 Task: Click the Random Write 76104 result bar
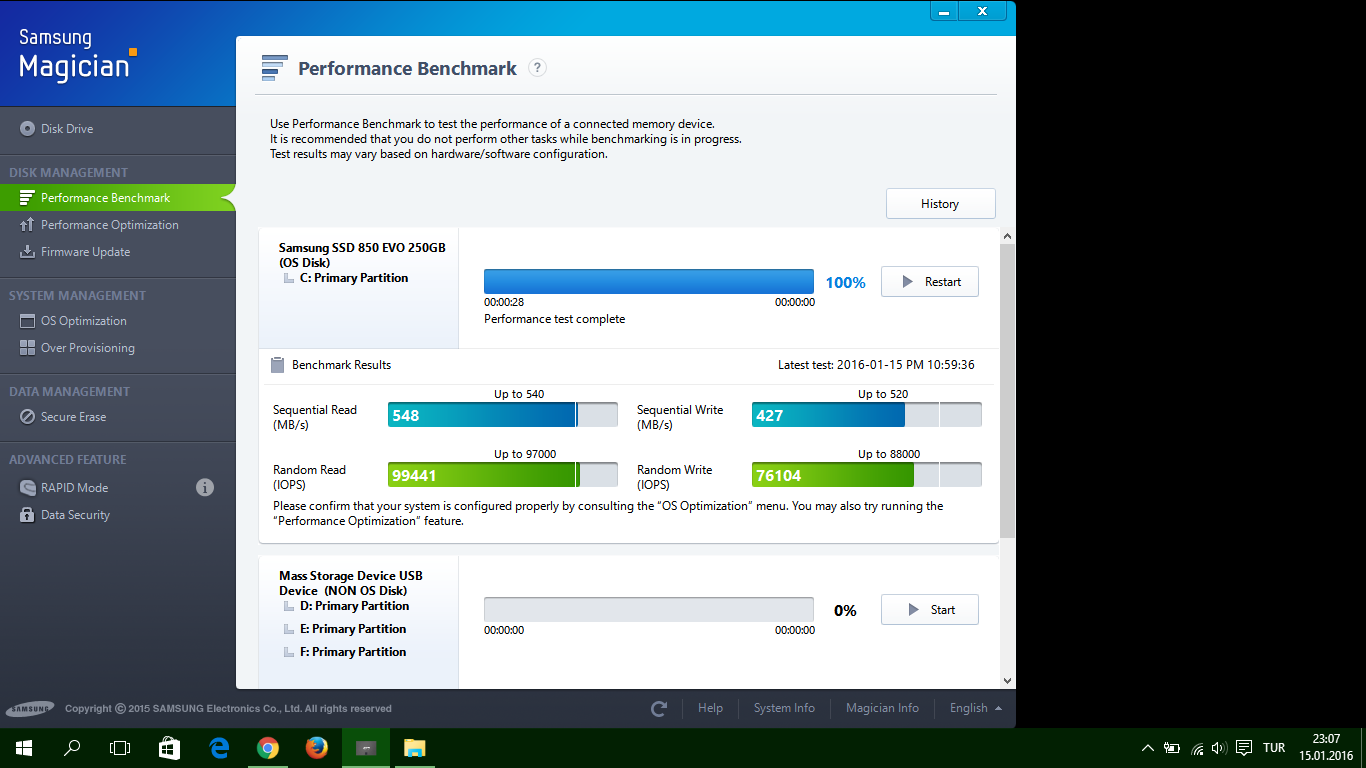point(867,475)
